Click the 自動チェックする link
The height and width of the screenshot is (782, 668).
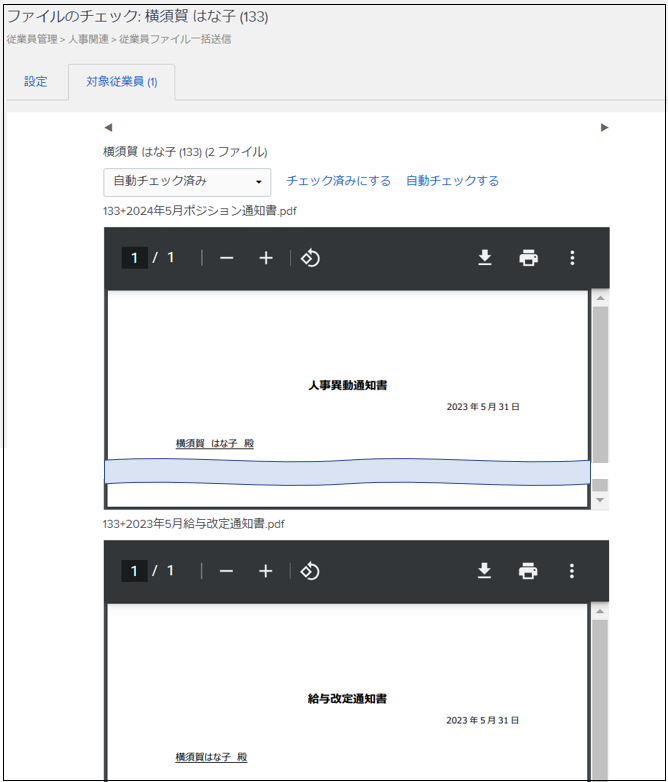[x=452, y=181]
